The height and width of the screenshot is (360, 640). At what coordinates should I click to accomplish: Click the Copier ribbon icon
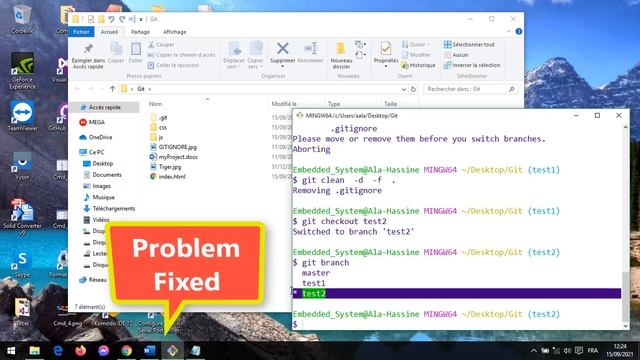point(116,49)
